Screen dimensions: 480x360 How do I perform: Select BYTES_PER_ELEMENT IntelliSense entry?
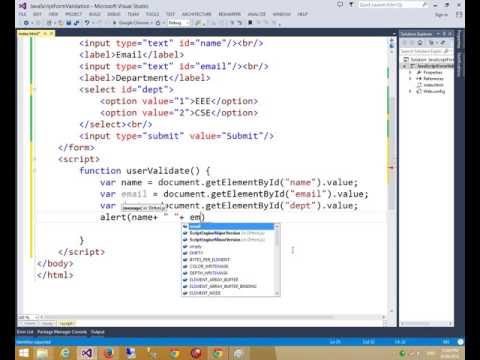tap(209, 260)
